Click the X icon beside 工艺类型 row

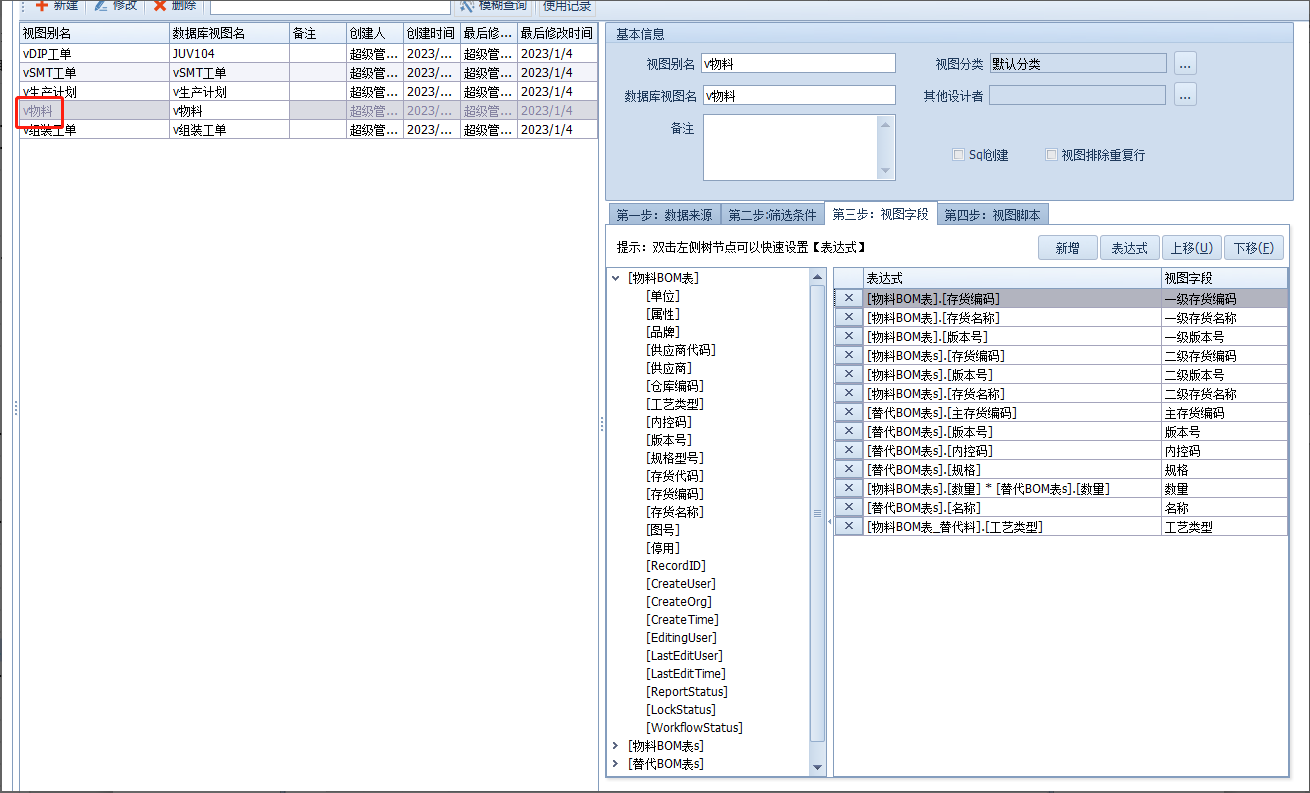[849, 526]
